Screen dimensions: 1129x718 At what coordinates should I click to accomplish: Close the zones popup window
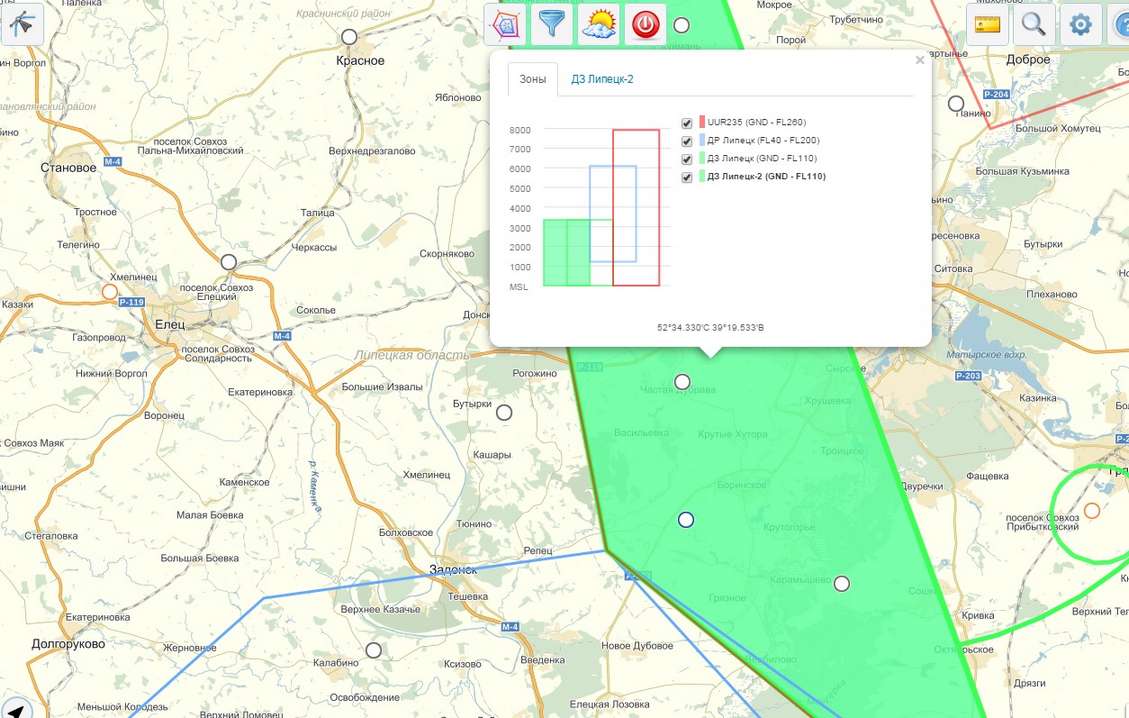click(919, 60)
